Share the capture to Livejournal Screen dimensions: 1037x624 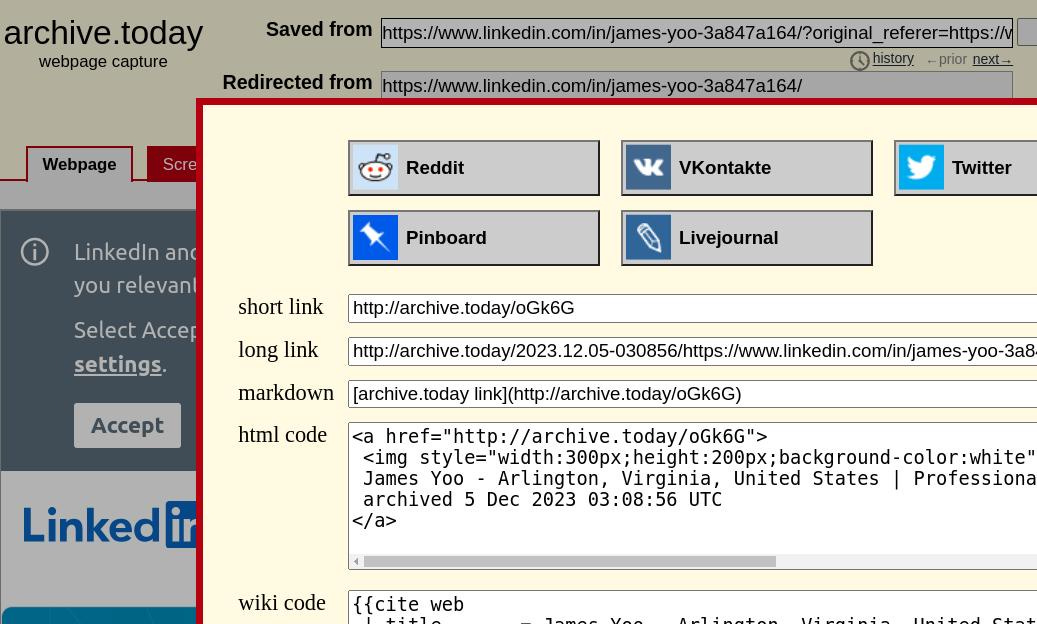click(747, 238)
